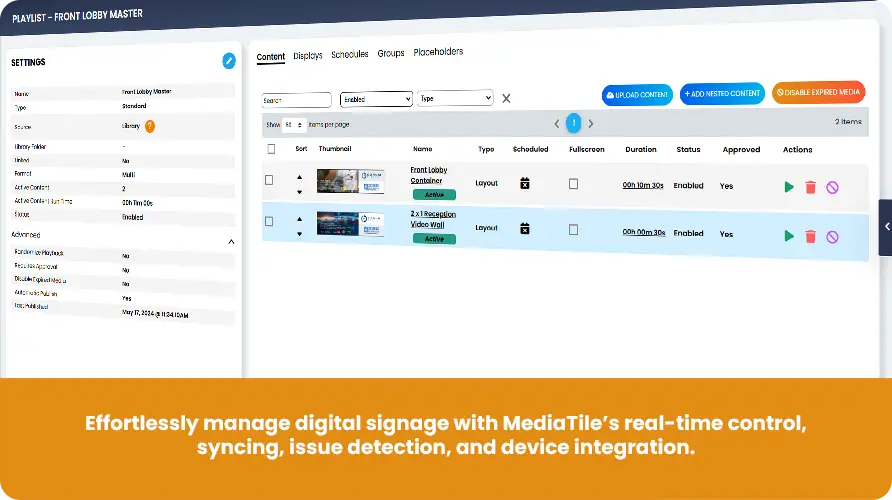This screenshot has width=892, height=500.
Task: Click the Approved column header
Action: [x=741, y=150]
